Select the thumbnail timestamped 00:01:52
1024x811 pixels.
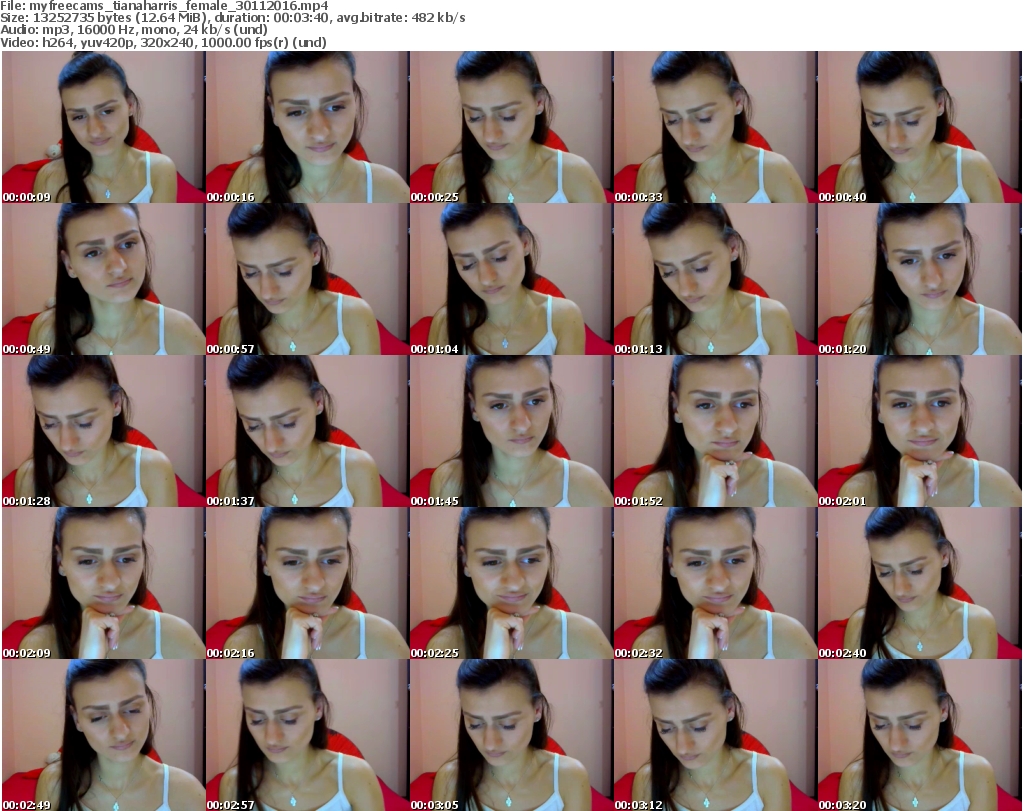pyautogui.click(x=715, y=432)
